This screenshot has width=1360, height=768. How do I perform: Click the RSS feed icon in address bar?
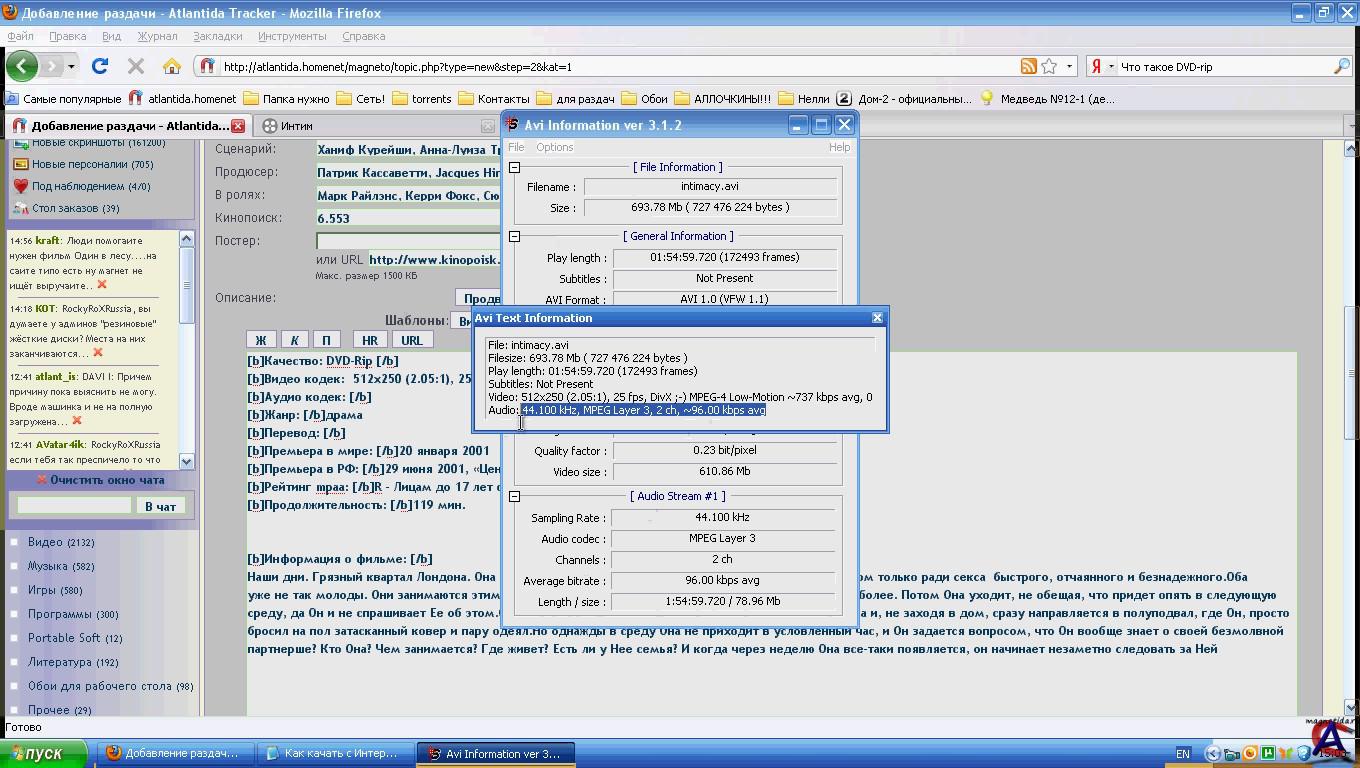(x=1028, y=66)
